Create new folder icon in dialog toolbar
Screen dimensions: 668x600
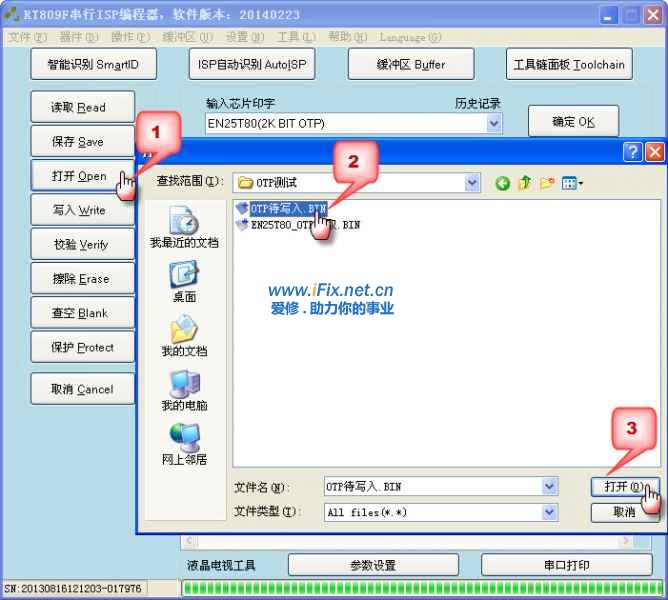click(x=546, y=183)
